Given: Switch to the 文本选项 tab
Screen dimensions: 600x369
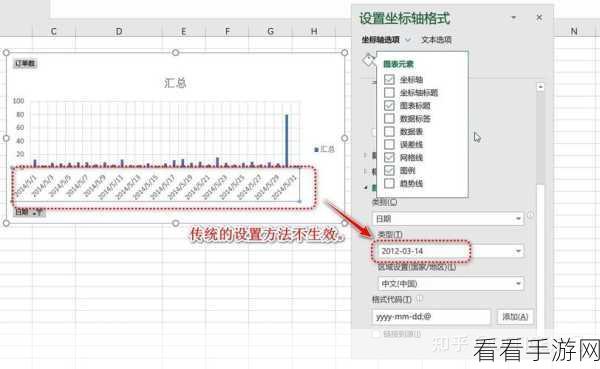Looking at the screenshot, I should point(436,39).
